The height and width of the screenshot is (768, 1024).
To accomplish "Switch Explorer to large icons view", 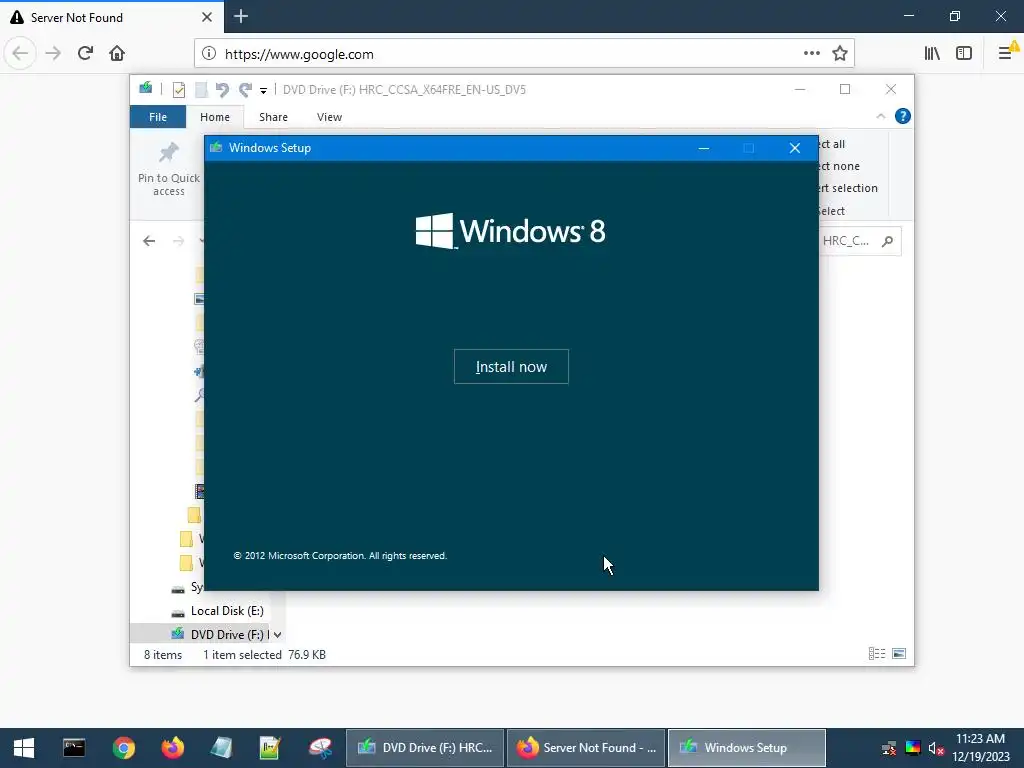I will 899,654.
